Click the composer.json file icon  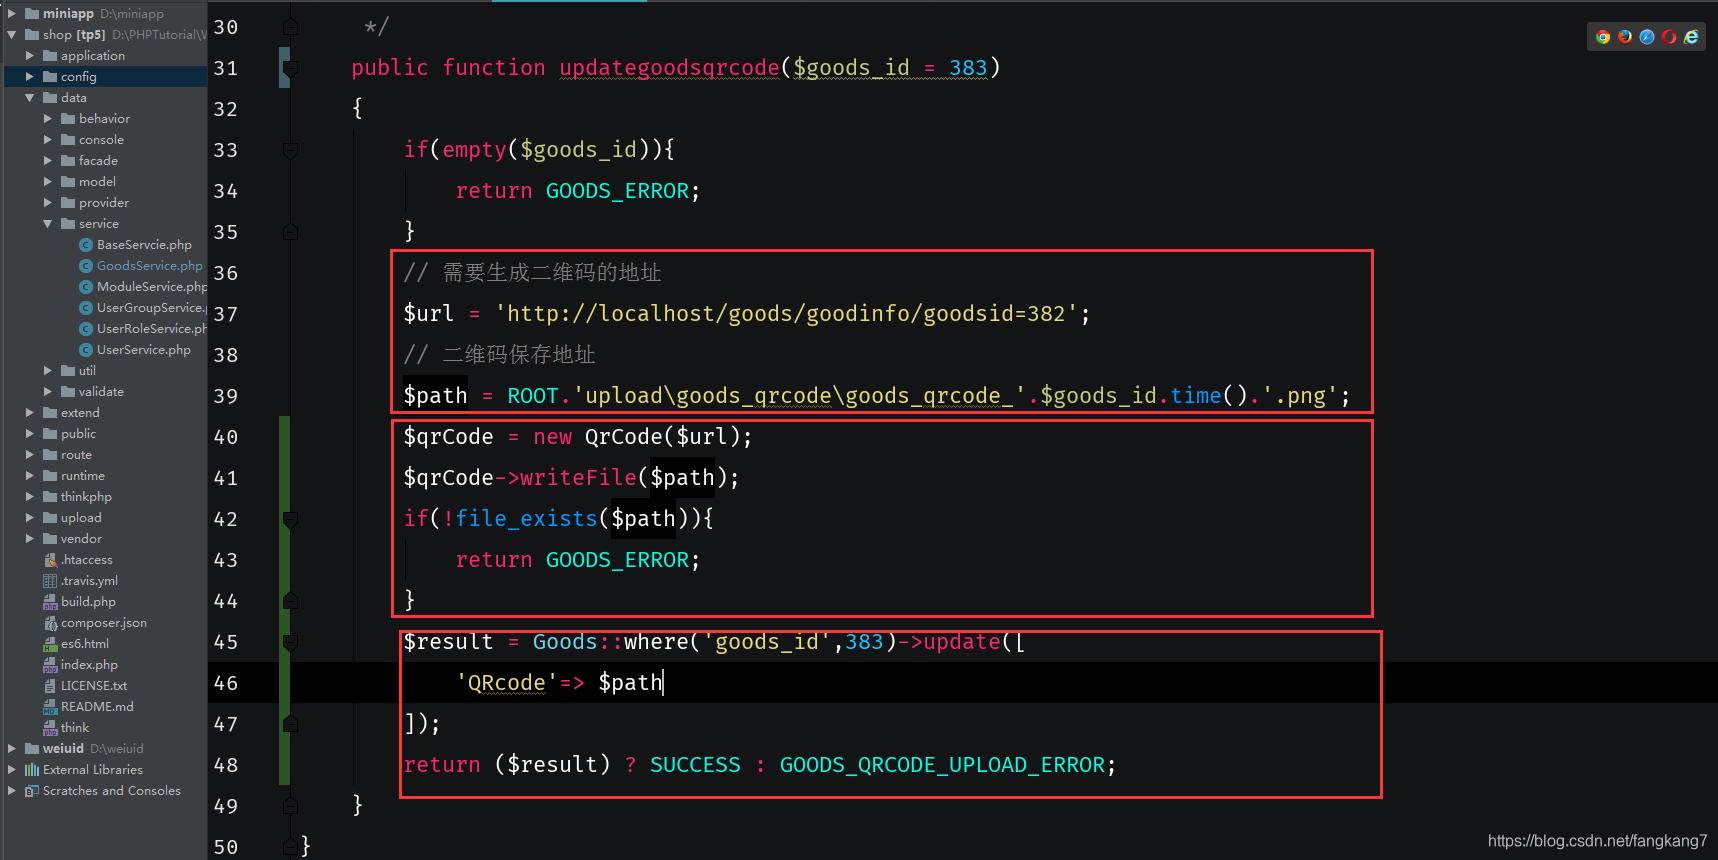point(50,623)
